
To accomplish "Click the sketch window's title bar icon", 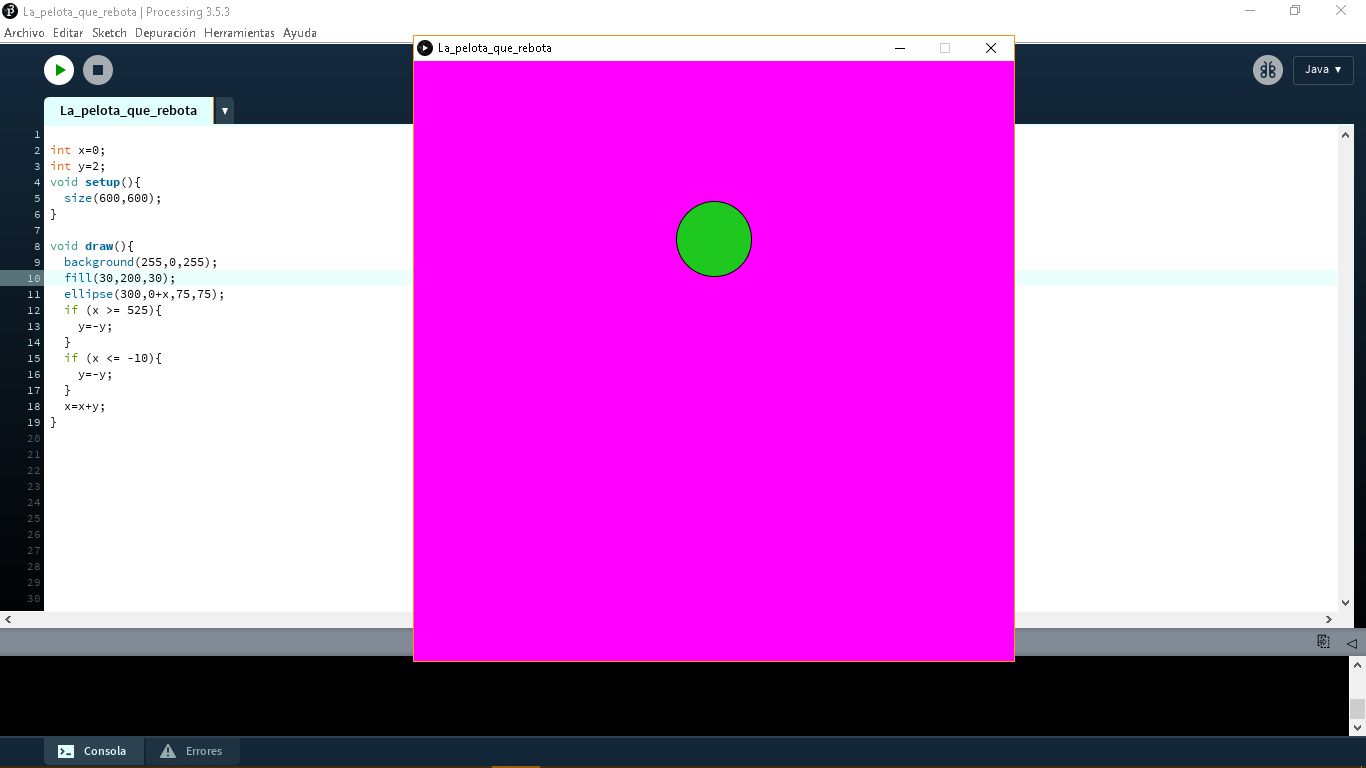I will coord(425,48).
